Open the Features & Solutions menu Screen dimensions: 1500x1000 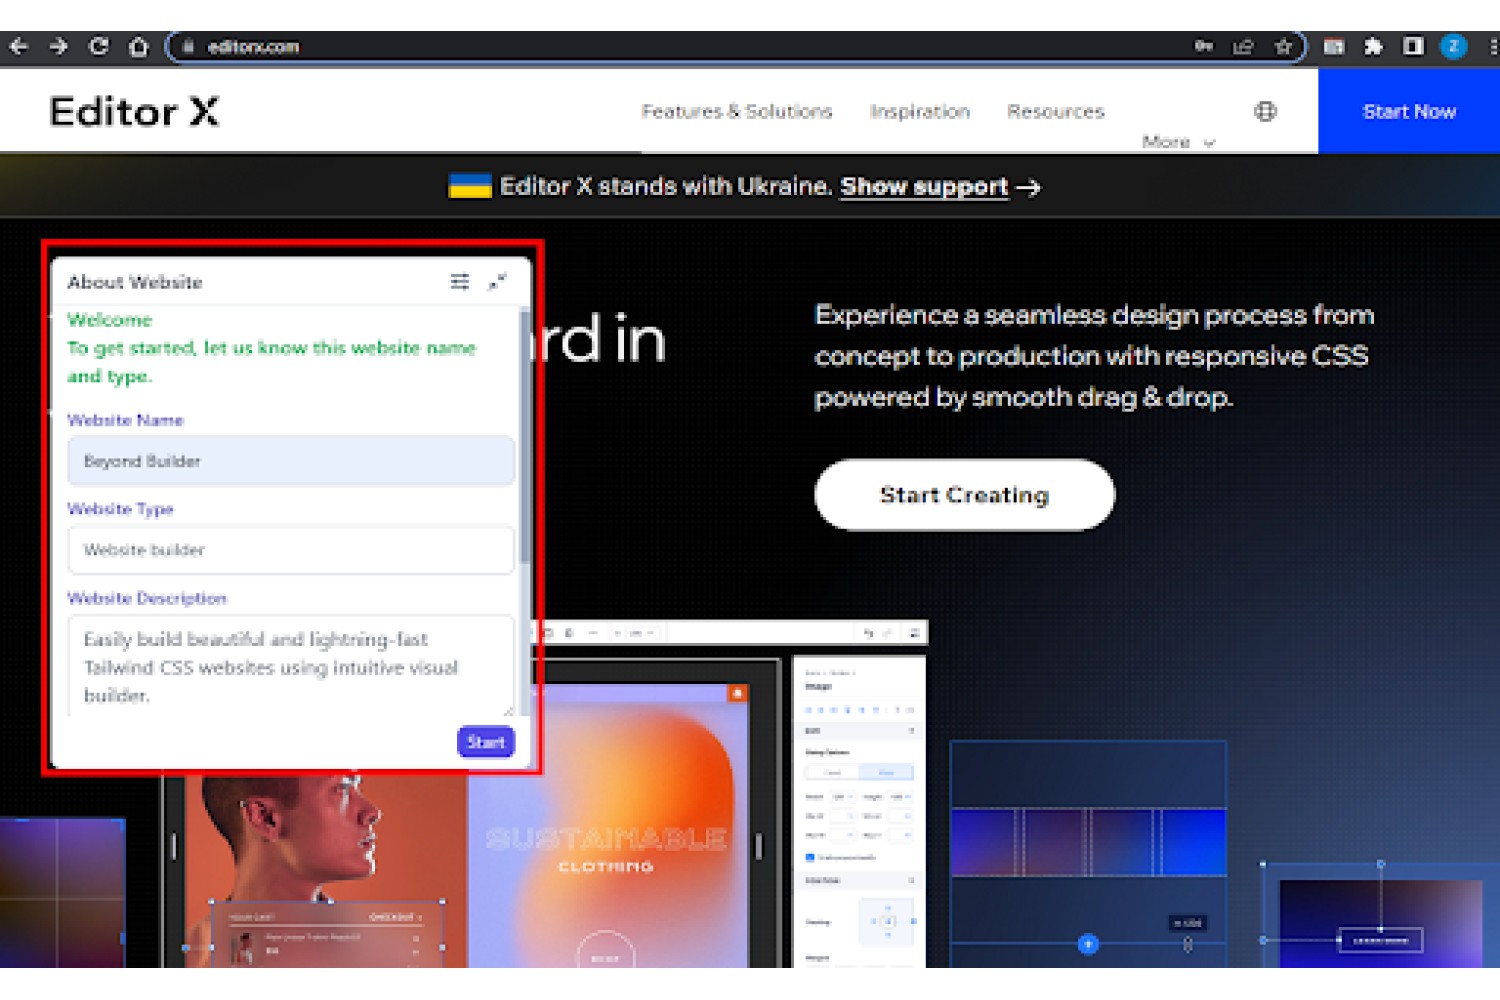point(737,111)
